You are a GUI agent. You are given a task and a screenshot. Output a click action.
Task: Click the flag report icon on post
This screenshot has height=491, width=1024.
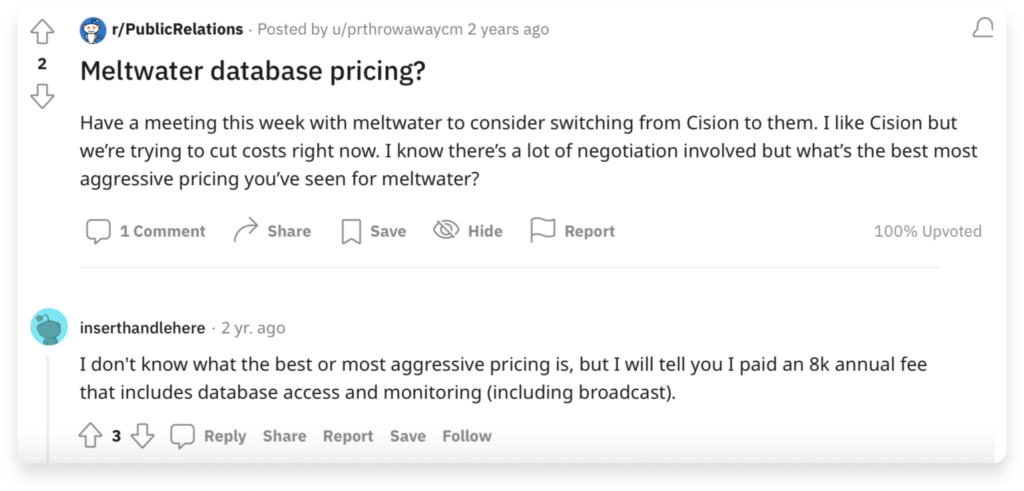coord(542,231)
